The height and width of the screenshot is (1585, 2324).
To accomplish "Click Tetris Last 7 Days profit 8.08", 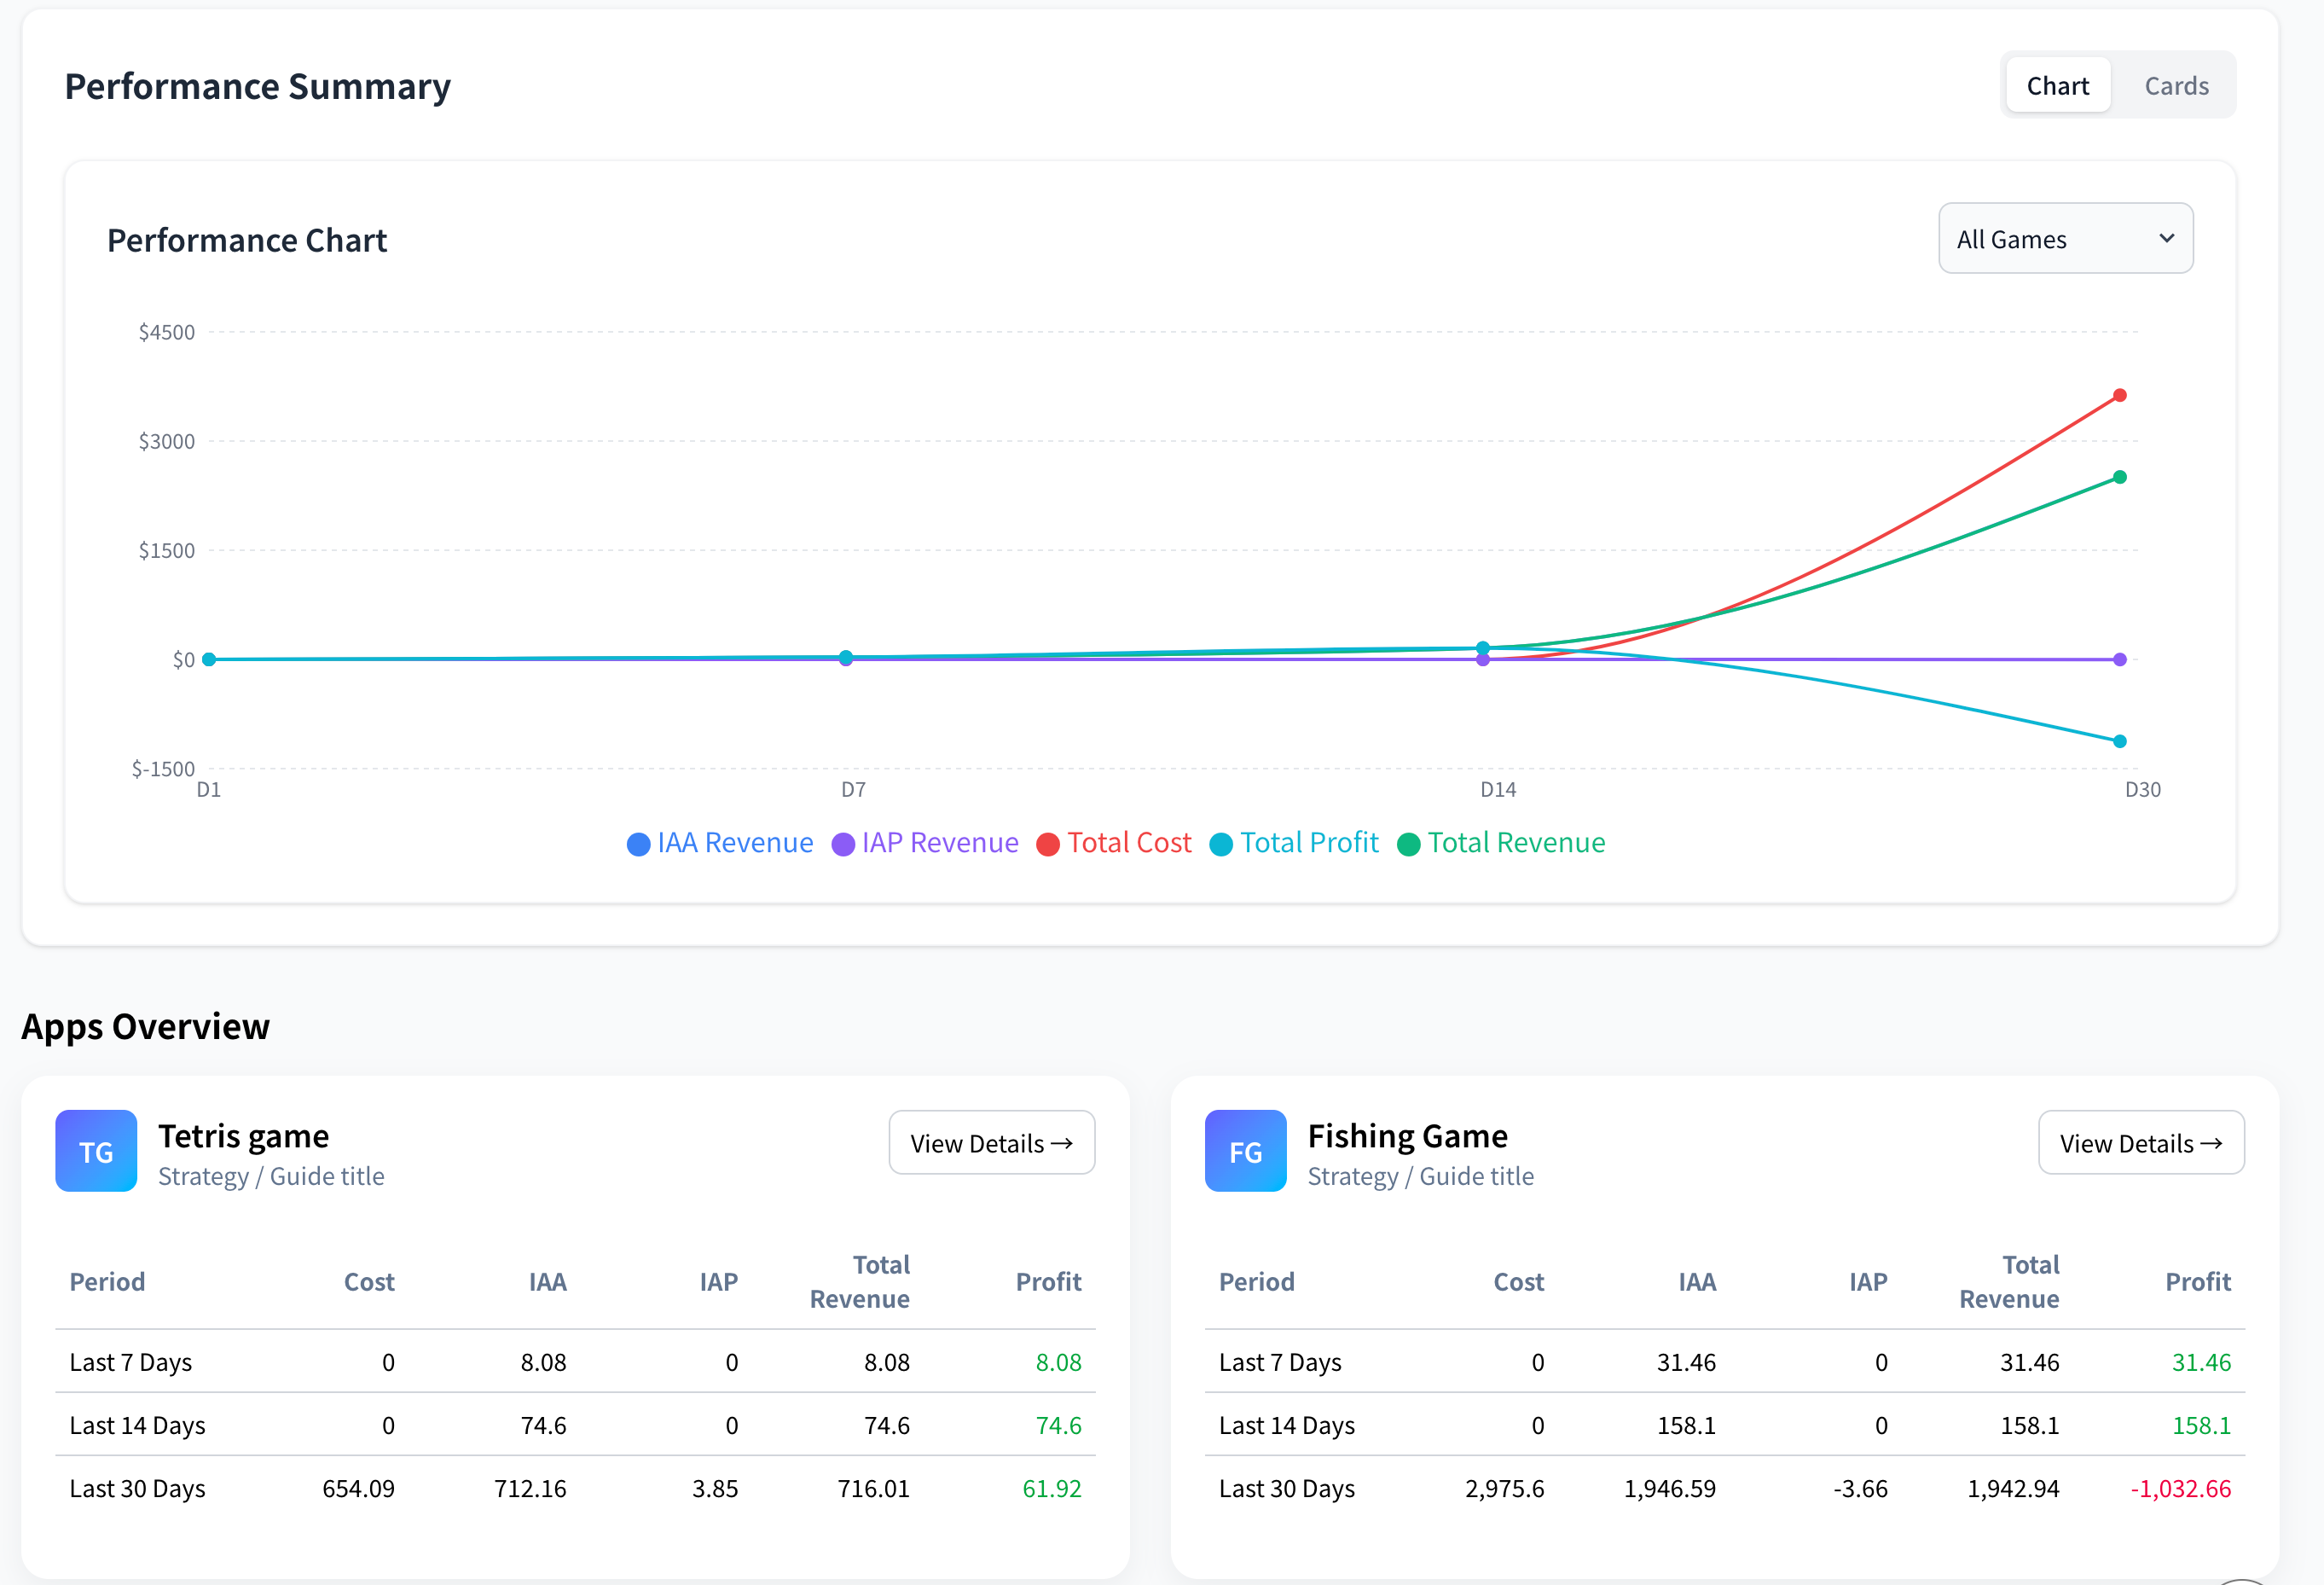I will [x=1058, y=1362].
